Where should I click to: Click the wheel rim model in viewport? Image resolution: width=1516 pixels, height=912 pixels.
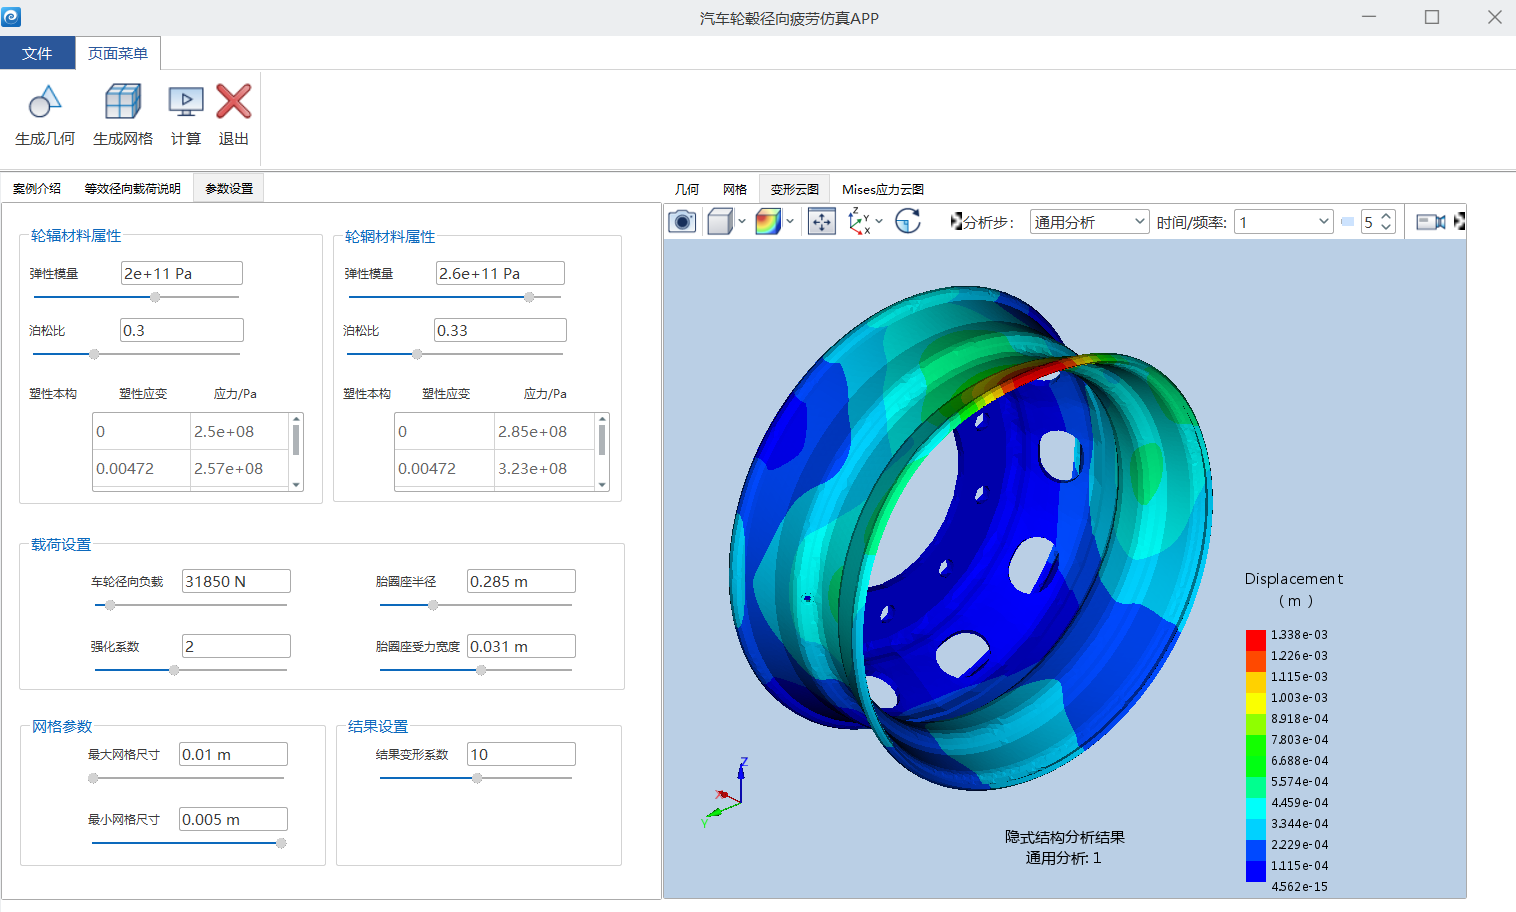tap(970, 540)
